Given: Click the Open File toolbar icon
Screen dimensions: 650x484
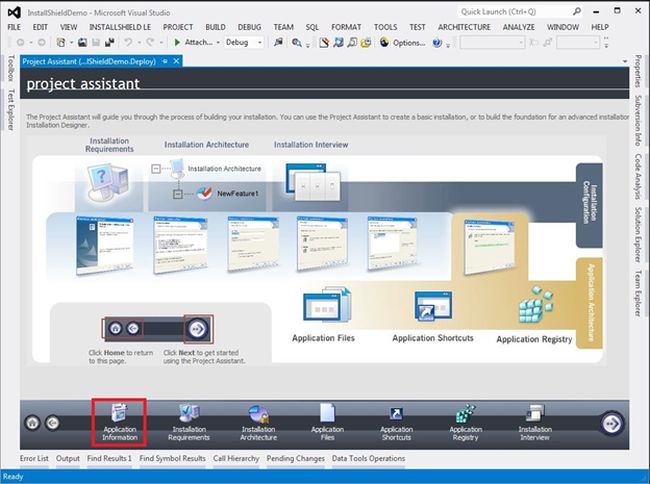Looking at the screenshot, I should [82, 42].
